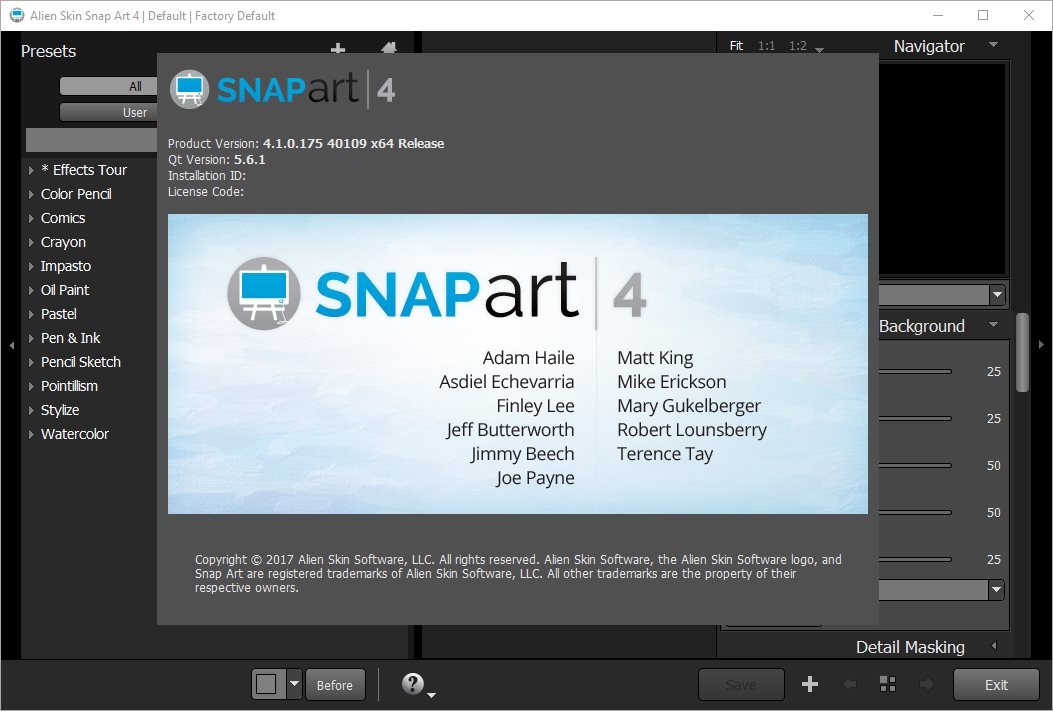Click the Exit button
Screen dimensions: 1053x711
pyautogui.click(x=996, y=685)
